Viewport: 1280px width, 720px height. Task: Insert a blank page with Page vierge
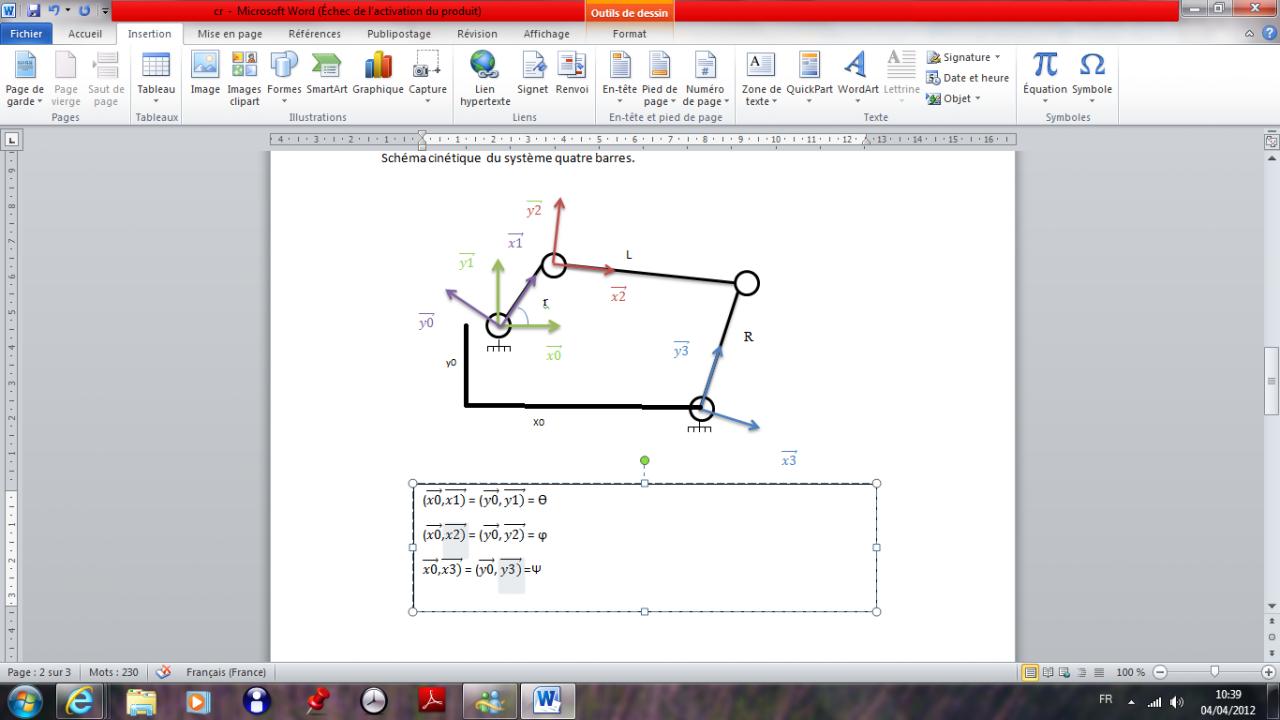[66, 78]
